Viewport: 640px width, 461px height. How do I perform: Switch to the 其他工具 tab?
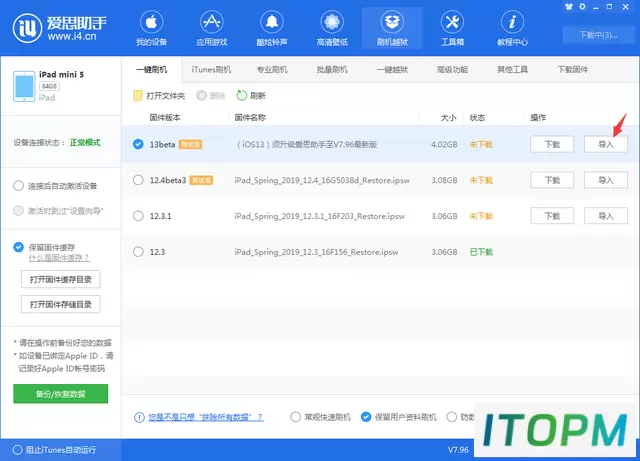(x=512, y=70)
